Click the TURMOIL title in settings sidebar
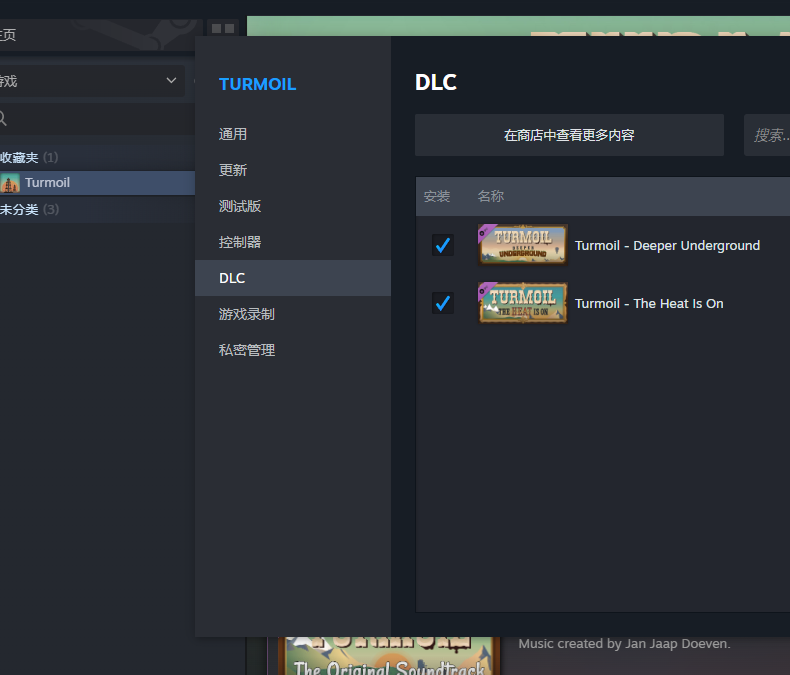 (x=257, y=84)
